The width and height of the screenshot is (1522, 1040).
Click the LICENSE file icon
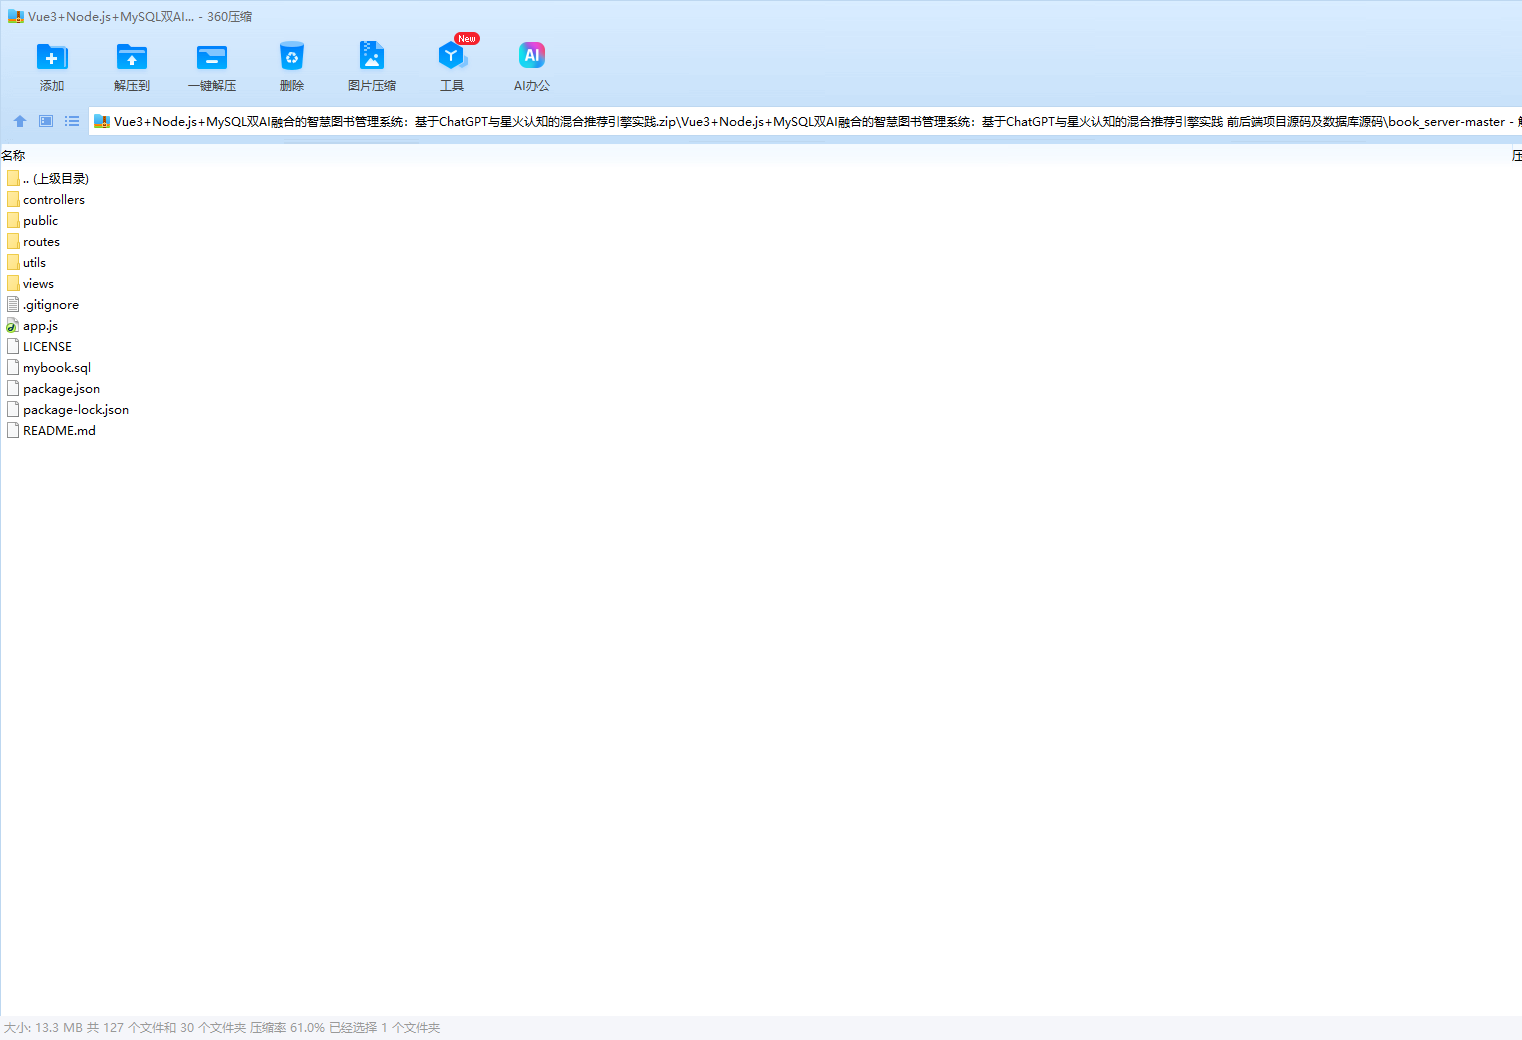tap(13, 346)
